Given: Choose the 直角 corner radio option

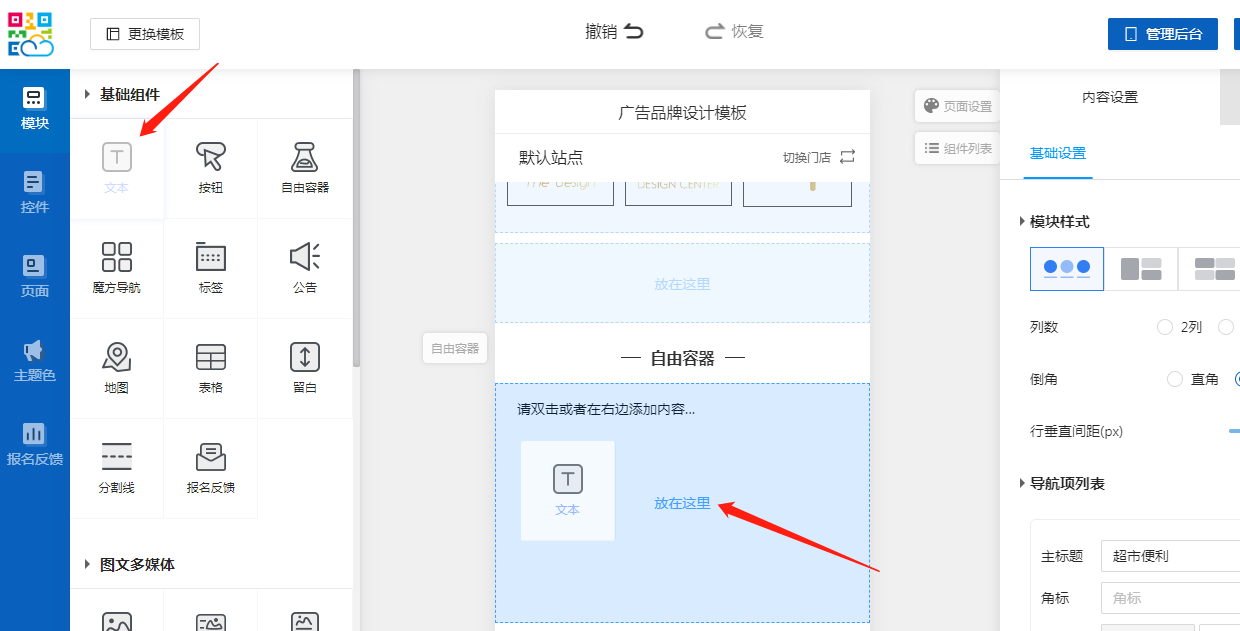Looking at the screenshot, I should (1175, 379).
